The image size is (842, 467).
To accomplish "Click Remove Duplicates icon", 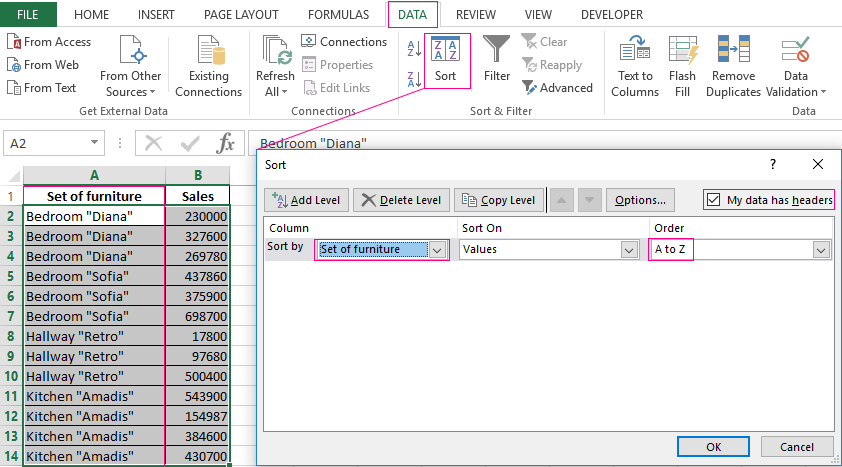I will (x=733, y=52).
